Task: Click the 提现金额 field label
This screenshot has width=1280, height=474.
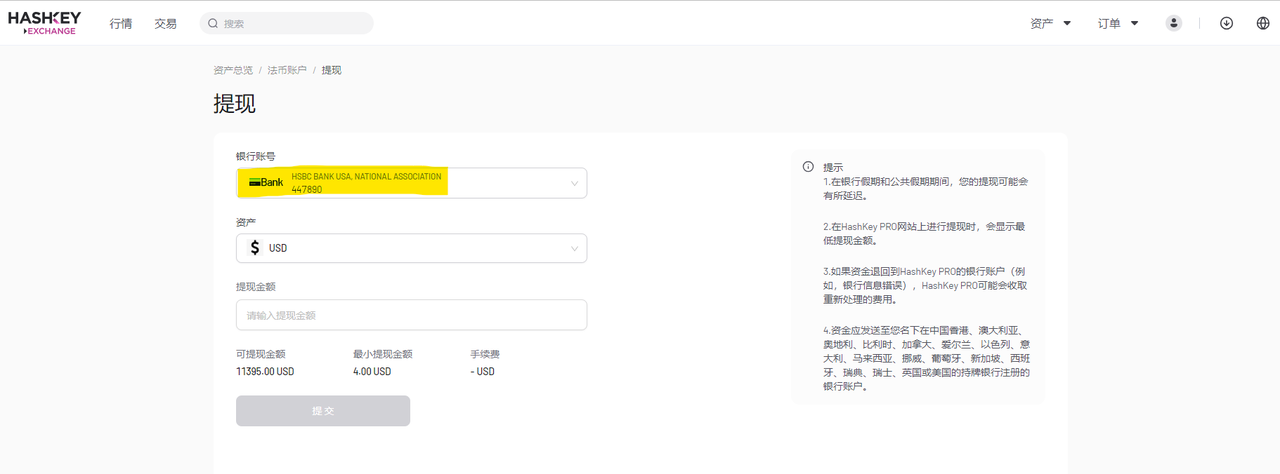Action: coord(256,287)
